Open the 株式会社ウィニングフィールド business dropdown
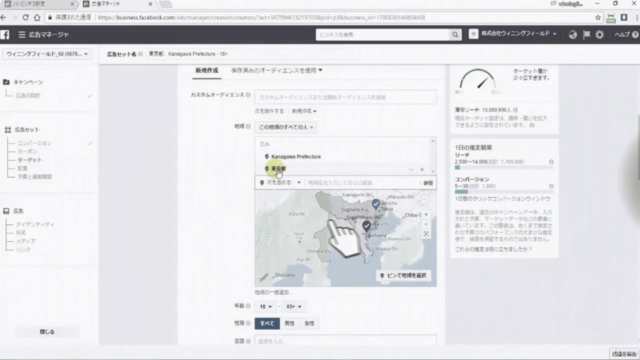The width and height of the screenshot is (640, 360). click(x=513, y=34)
